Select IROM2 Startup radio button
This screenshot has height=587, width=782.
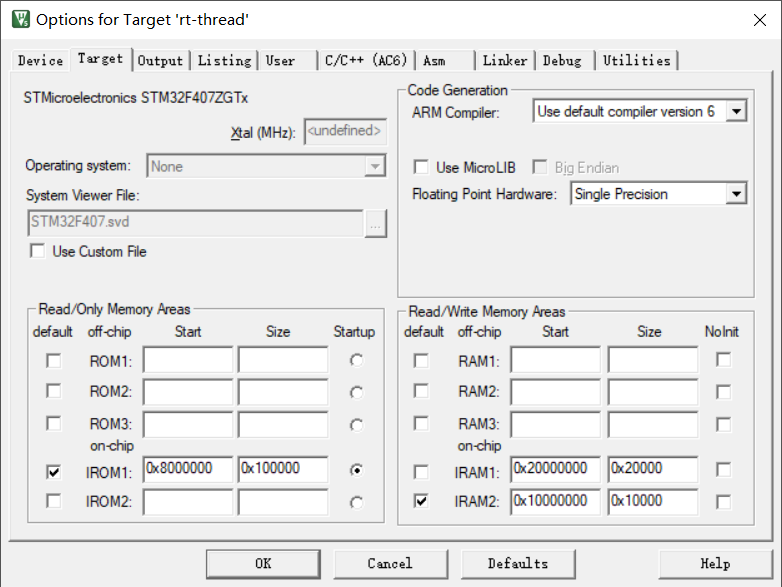pos(356,503)
